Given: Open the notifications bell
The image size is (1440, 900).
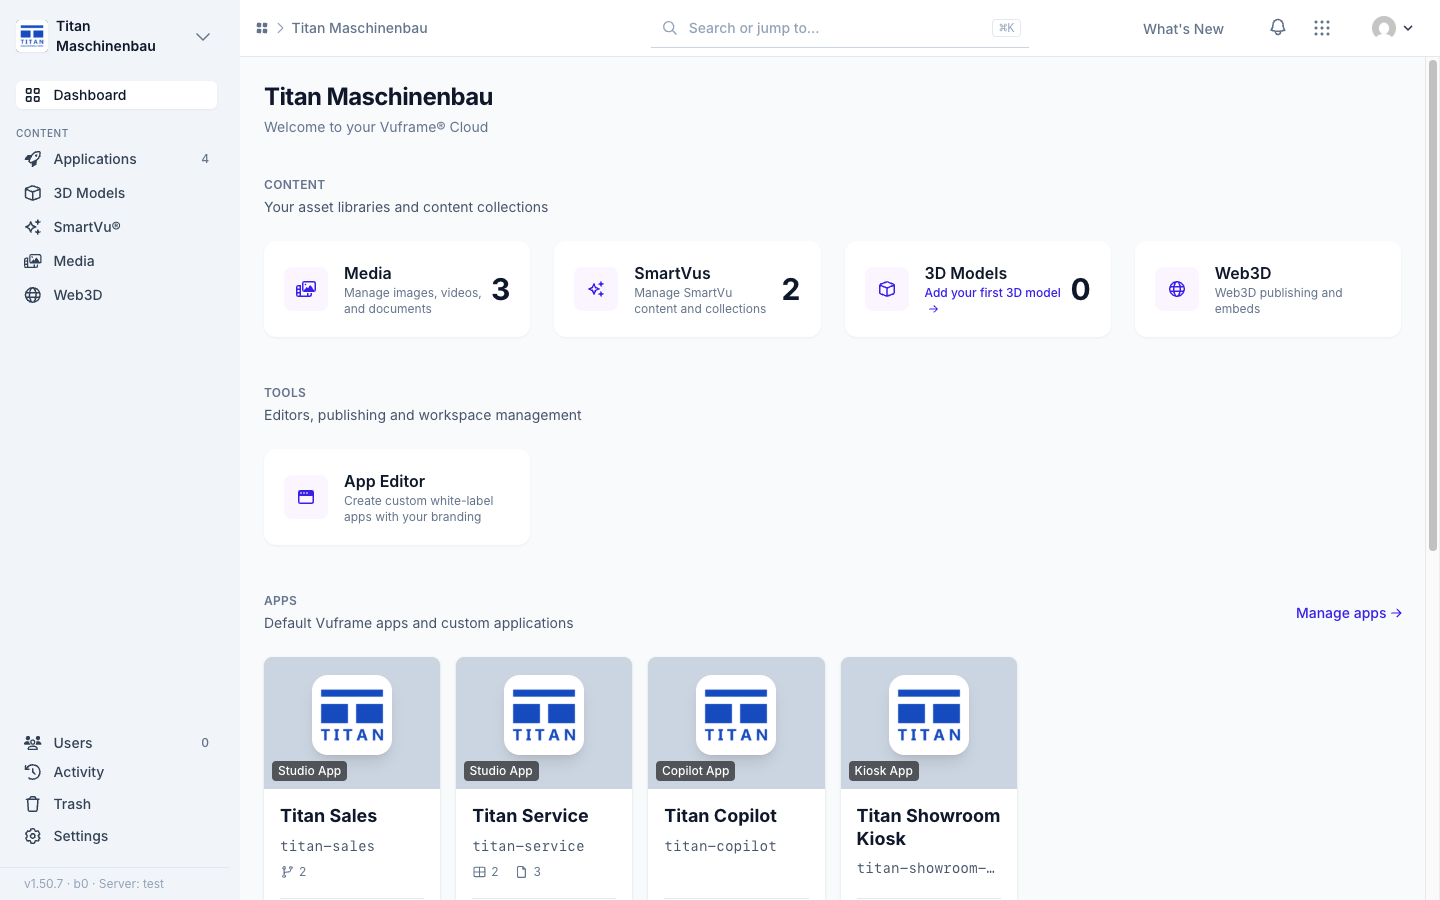Looking at the screenshot, I should pyautogui.click(x=1277, y=27).
